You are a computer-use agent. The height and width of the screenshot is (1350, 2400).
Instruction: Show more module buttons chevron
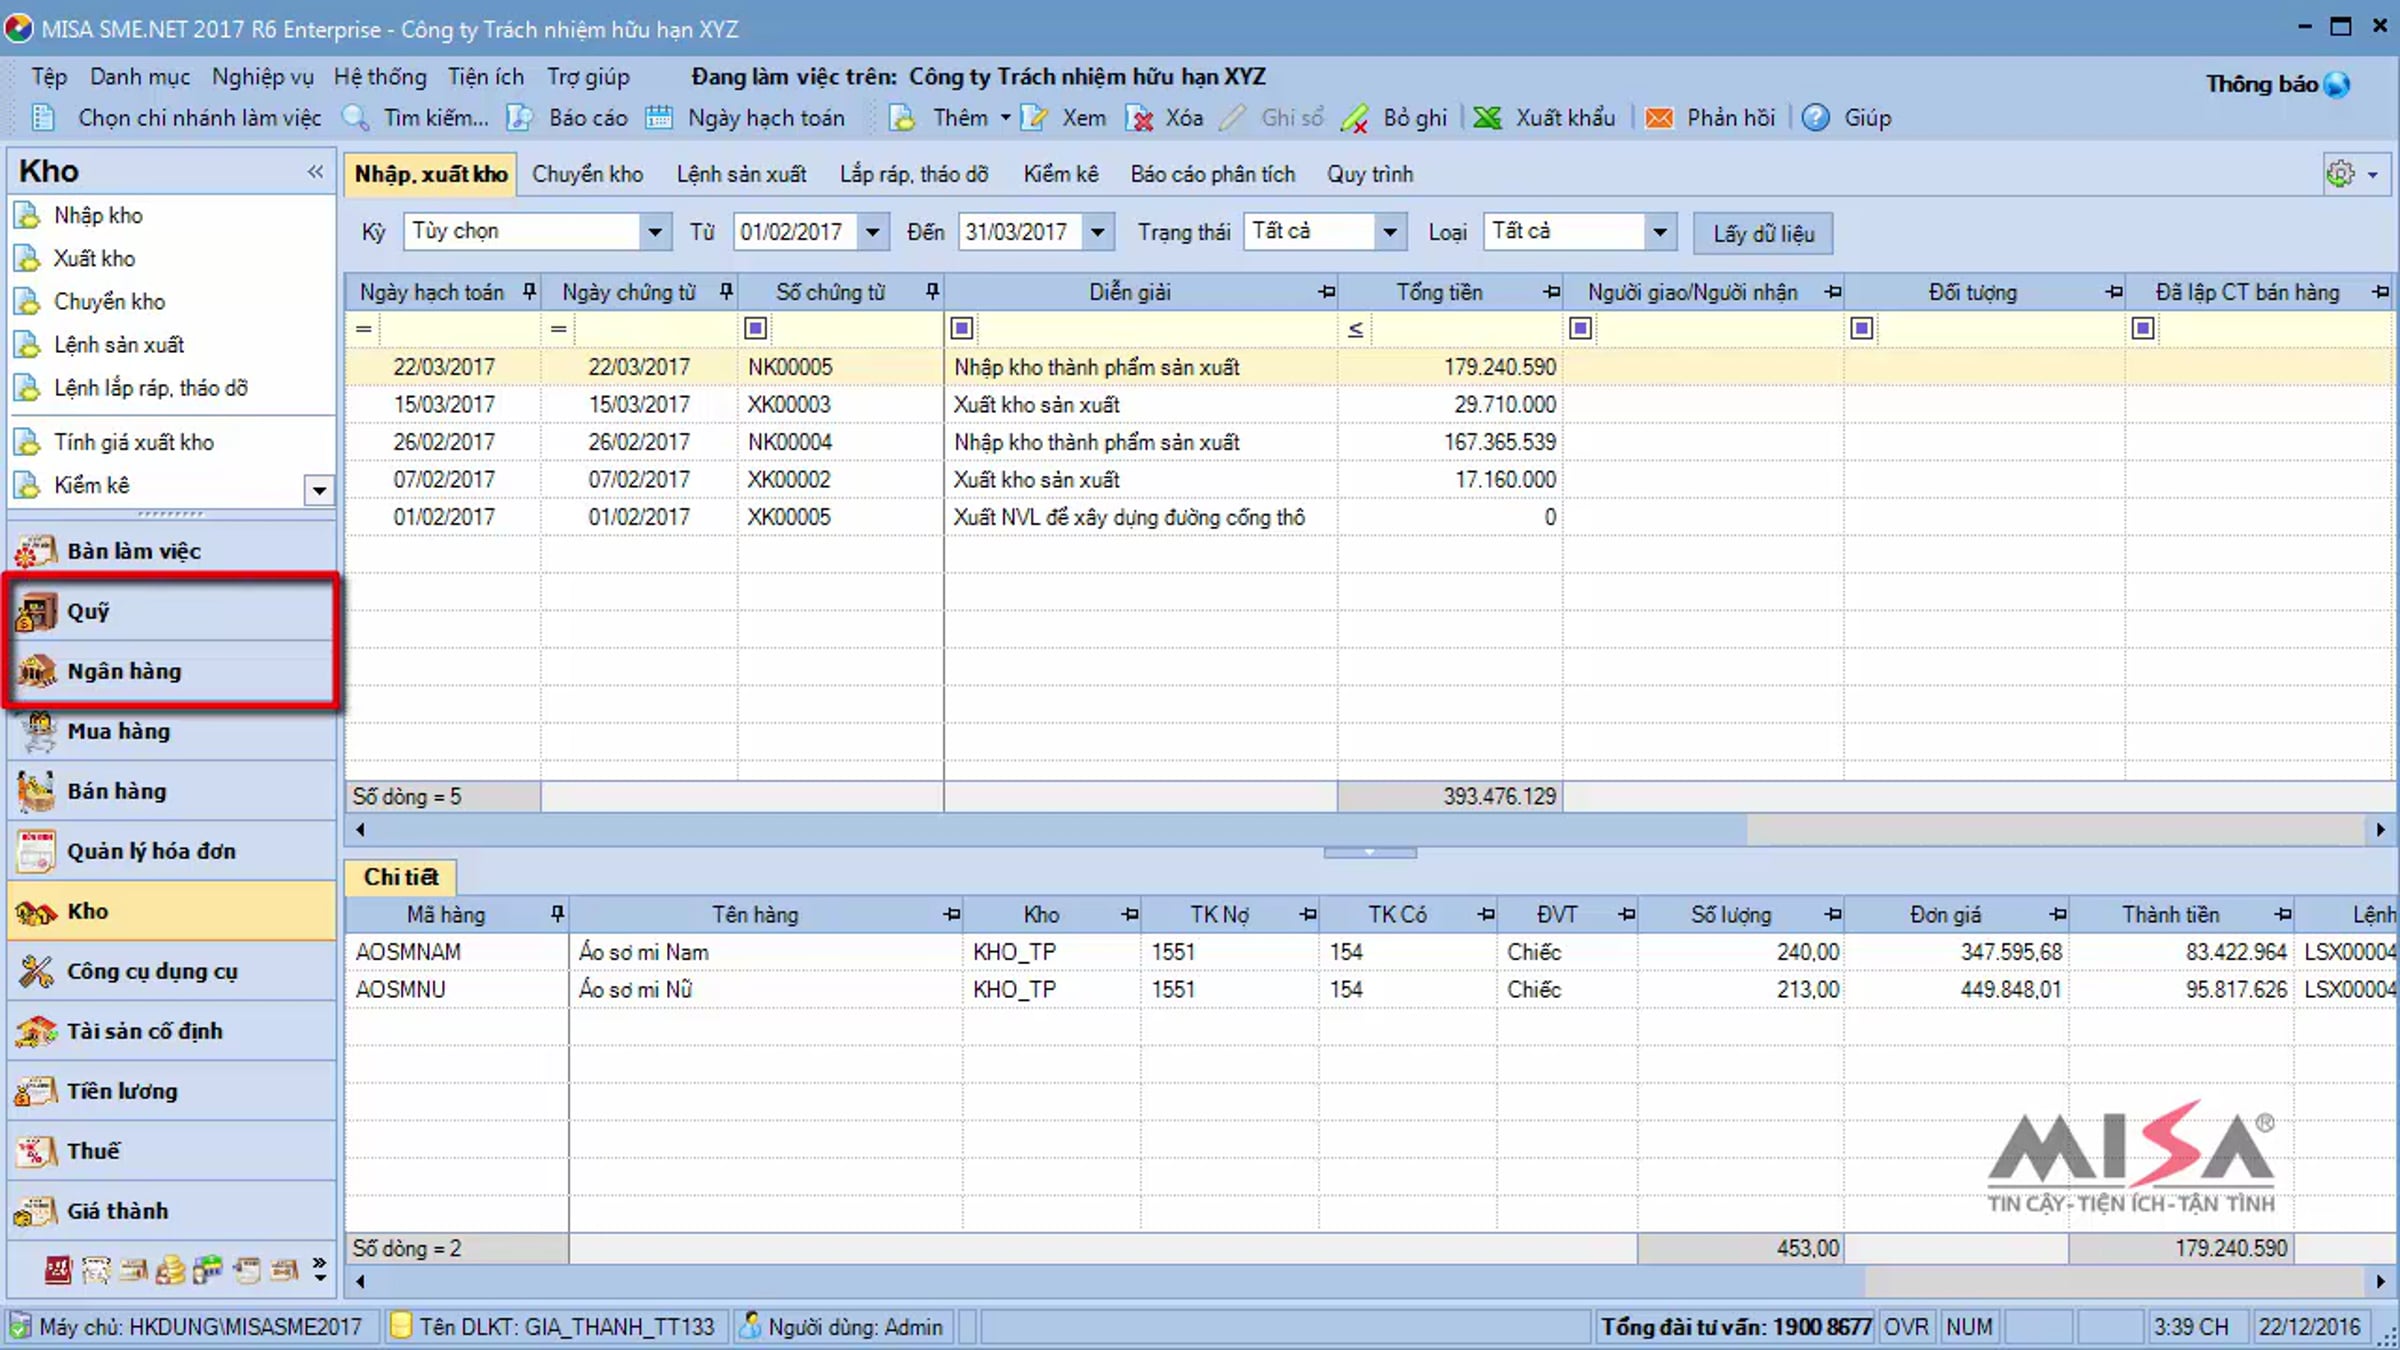coord(319,1269)
